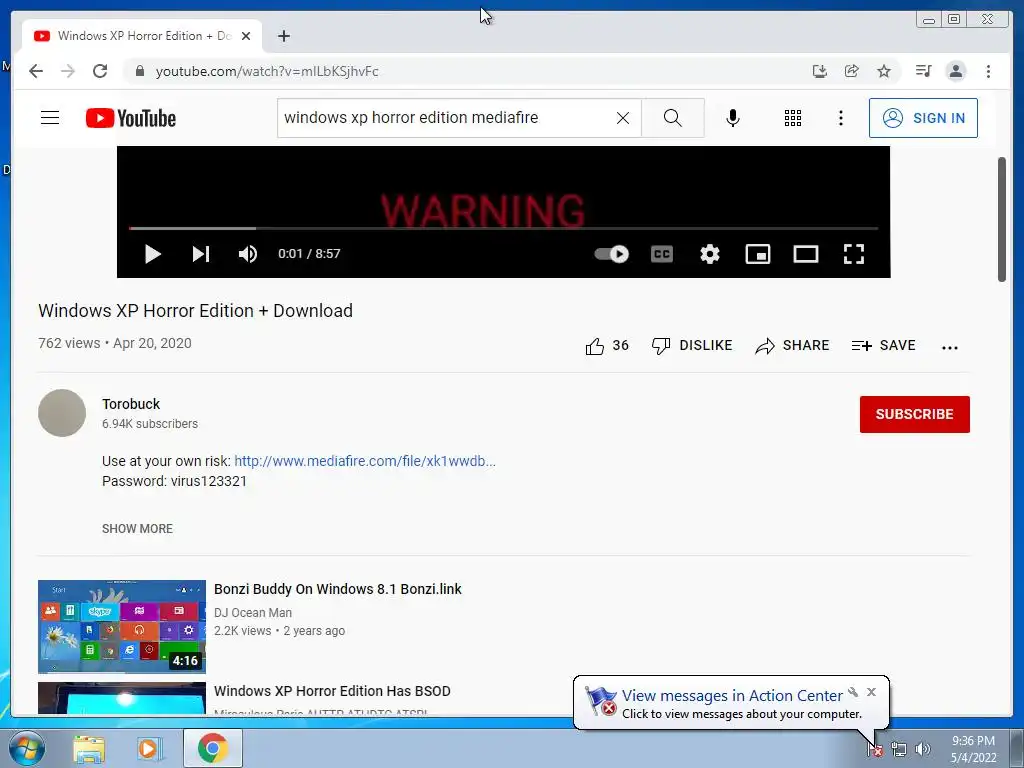
Task: Open the mediafire download link
Action: pyautogui.click(x=364, y=461)
